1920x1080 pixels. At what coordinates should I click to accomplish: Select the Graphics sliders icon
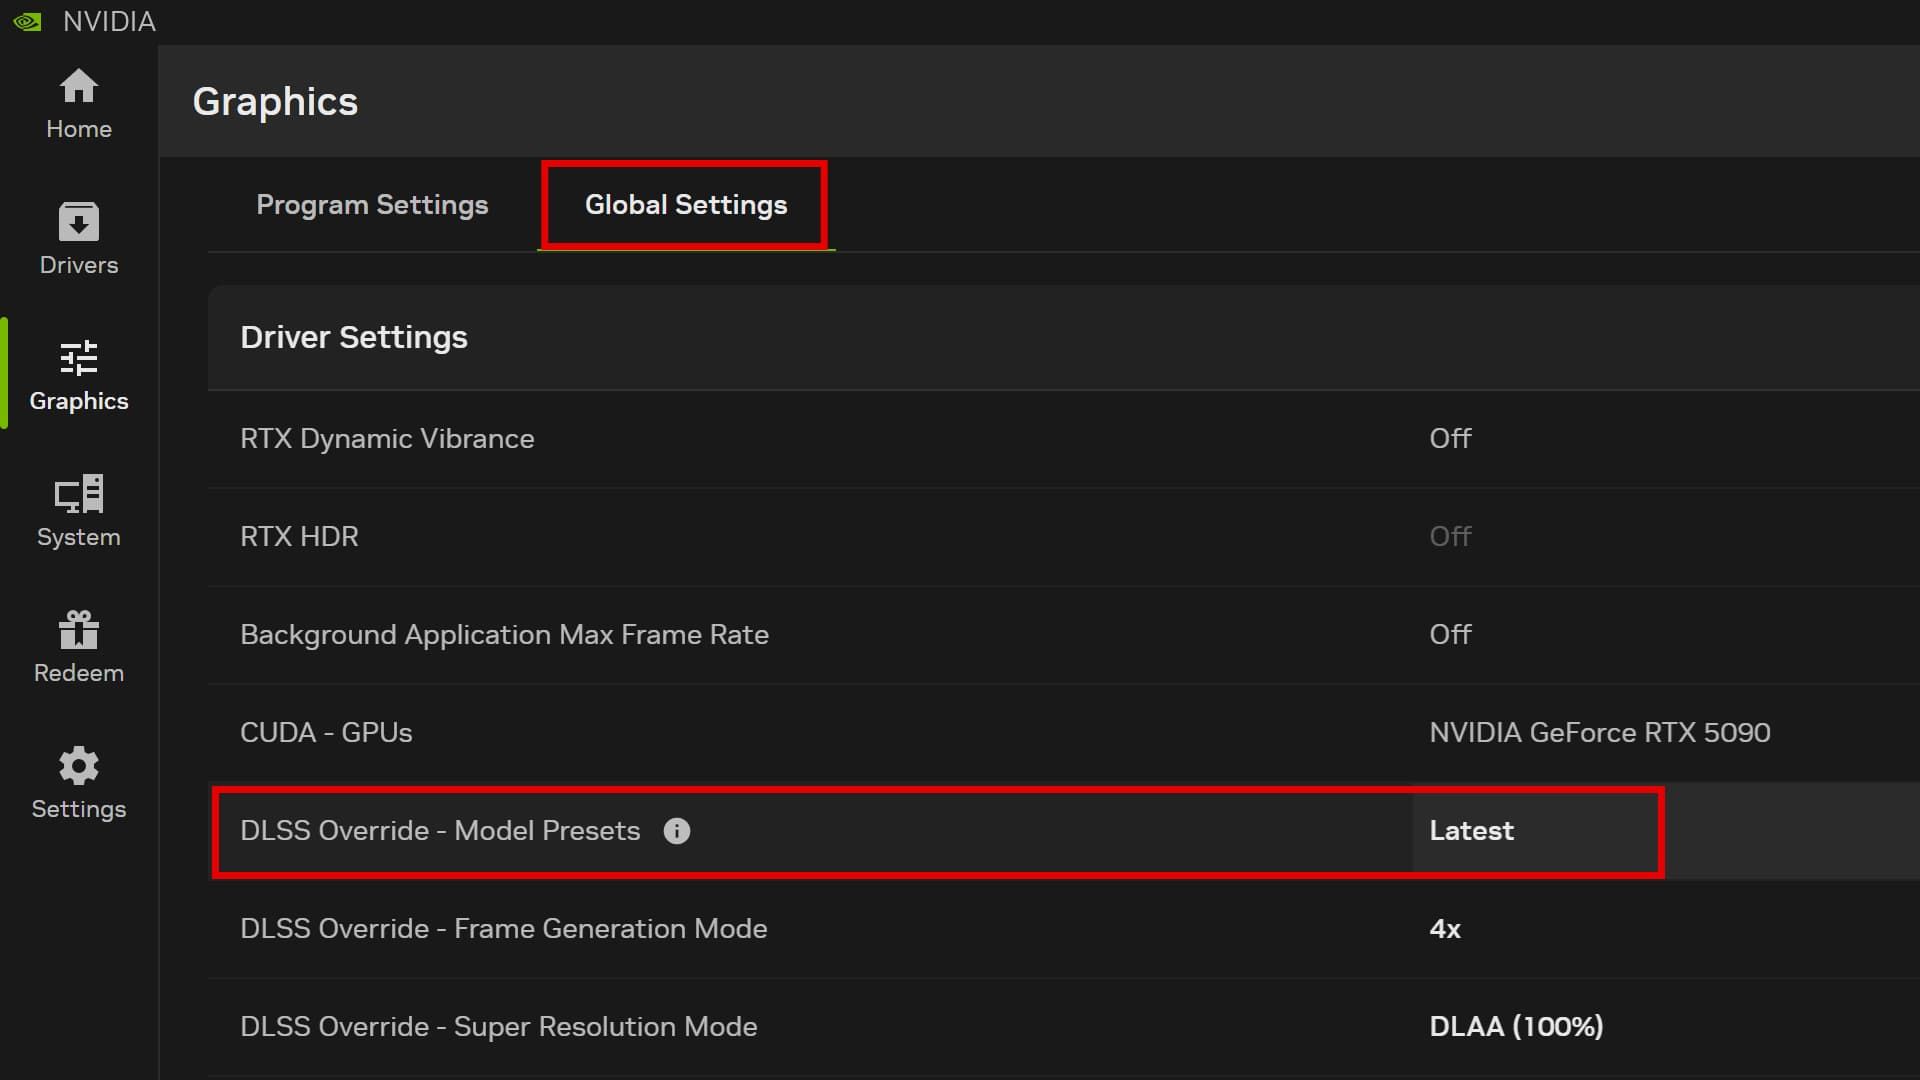[78, 358]
